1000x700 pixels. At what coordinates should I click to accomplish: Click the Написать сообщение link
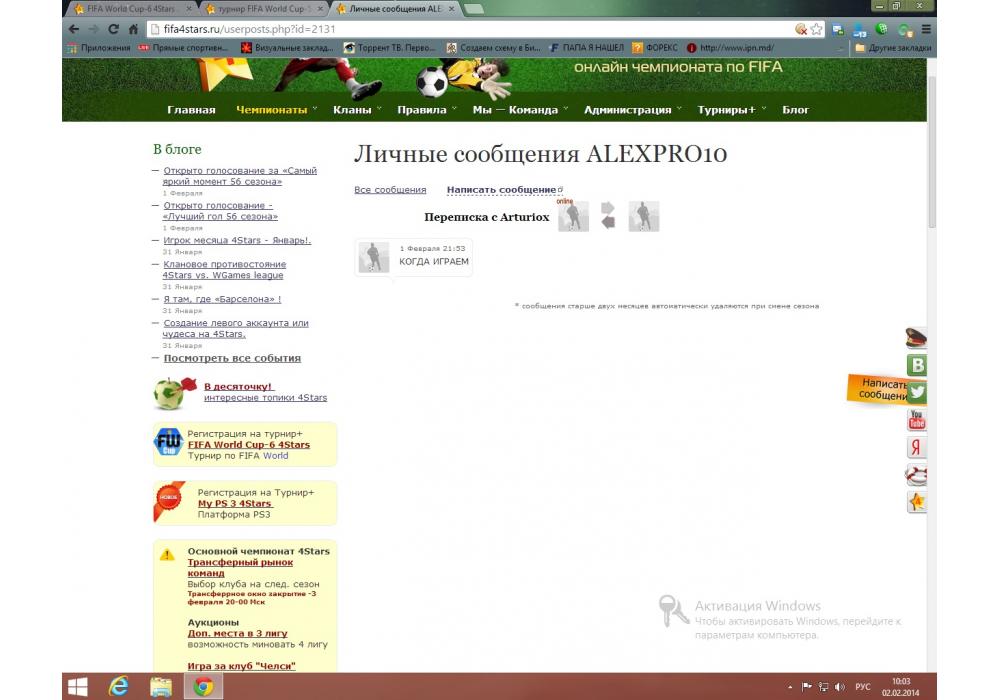501,190
